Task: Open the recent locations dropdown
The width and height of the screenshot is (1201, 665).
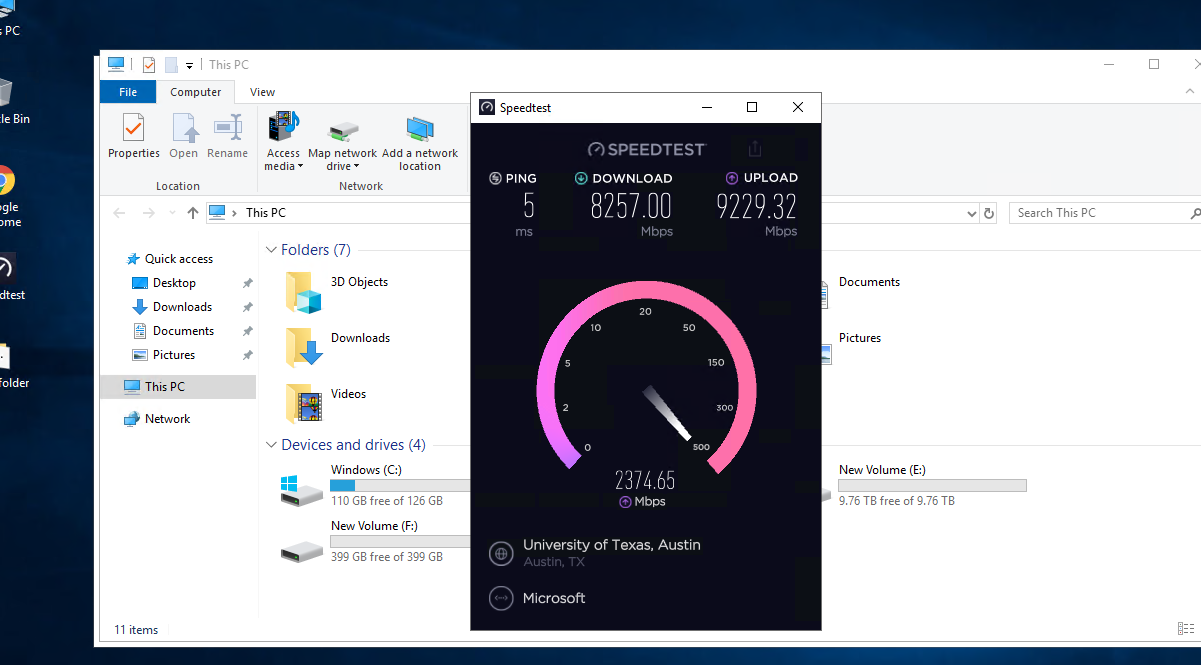Action: [170, 213]
